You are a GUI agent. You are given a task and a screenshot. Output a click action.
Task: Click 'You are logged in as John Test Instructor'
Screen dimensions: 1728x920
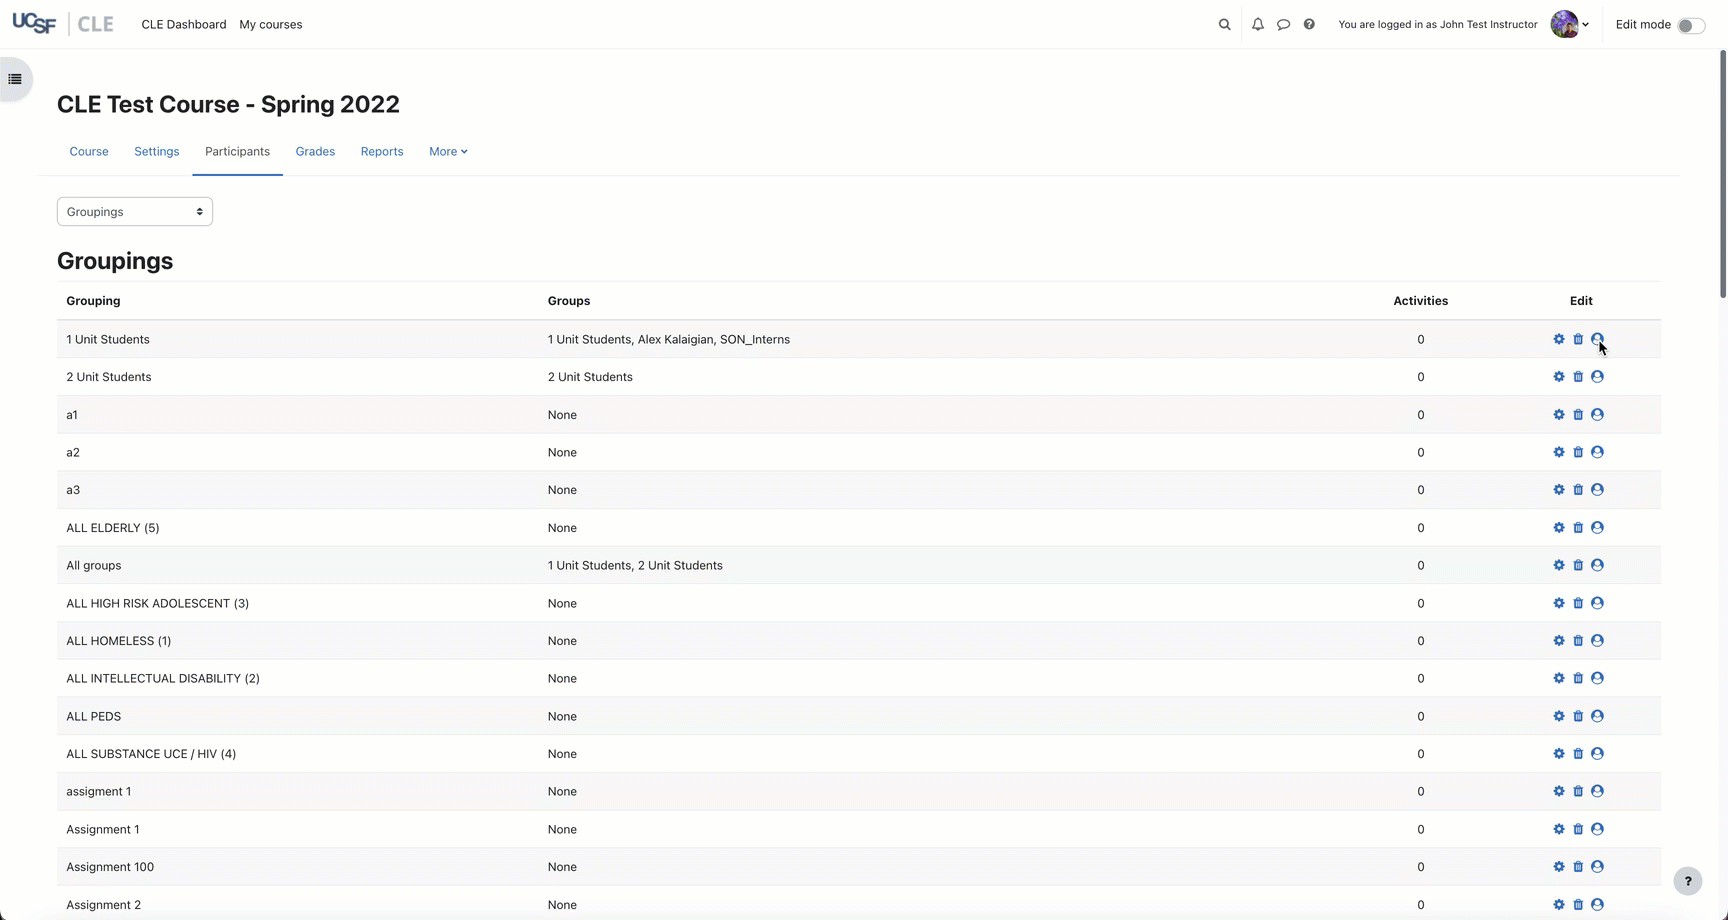click(x=1438, y=24)
